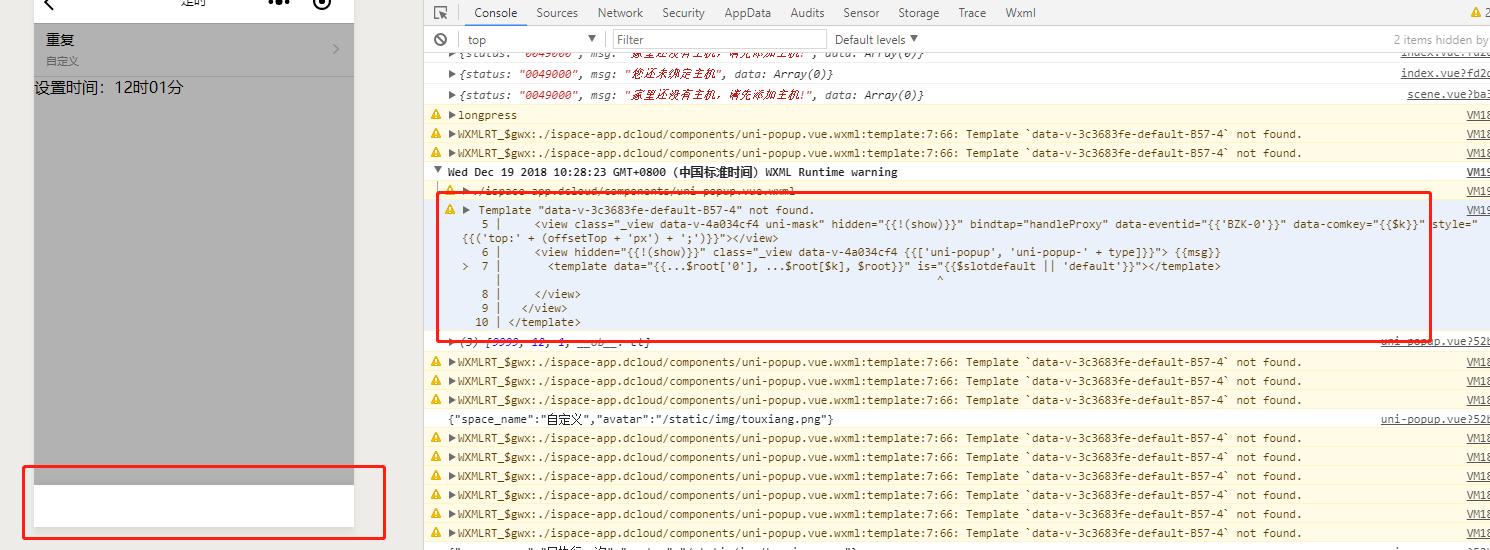Image resolution: width=1490 pixels, height=550 pixels.
Task: Click the clear console icon
Action: [x=440, y=40]
